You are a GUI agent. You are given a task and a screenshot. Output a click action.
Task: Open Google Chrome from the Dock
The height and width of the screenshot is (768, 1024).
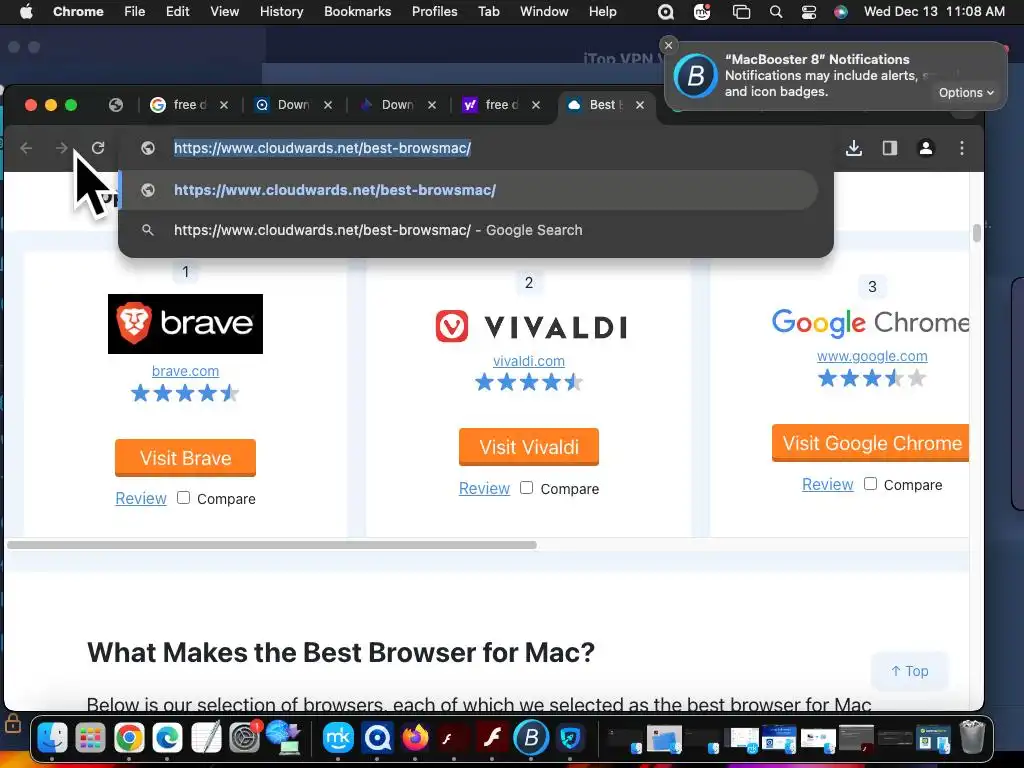[x=129, y=738]
